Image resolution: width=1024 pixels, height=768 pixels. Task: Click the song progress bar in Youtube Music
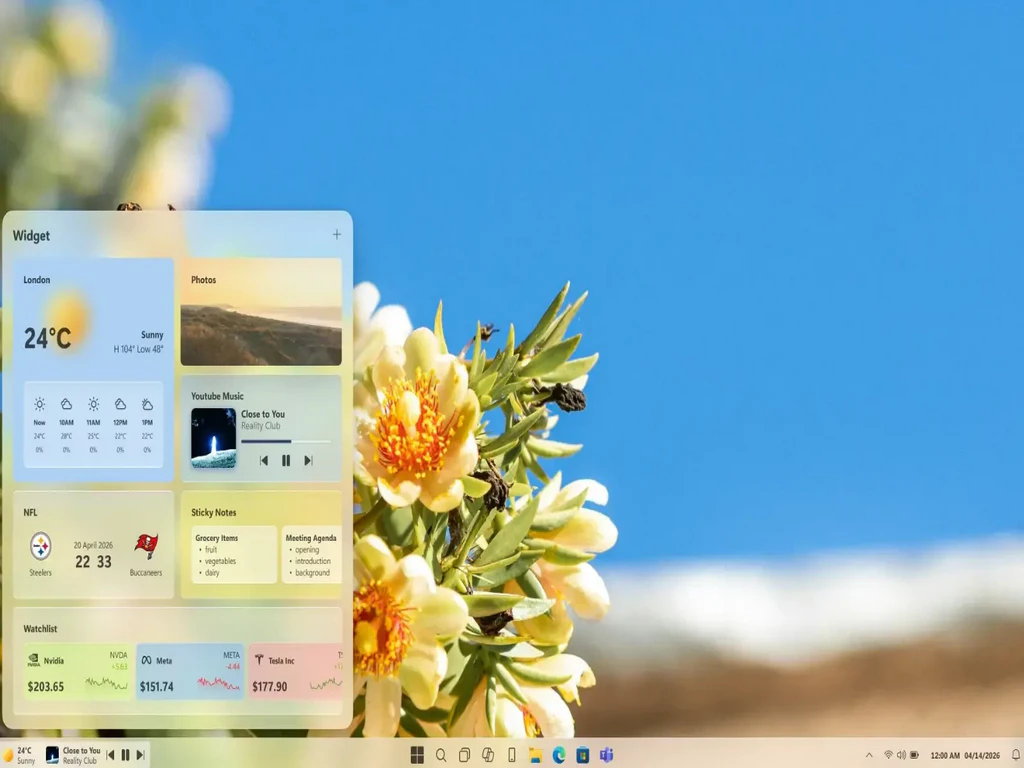[285, 441]
